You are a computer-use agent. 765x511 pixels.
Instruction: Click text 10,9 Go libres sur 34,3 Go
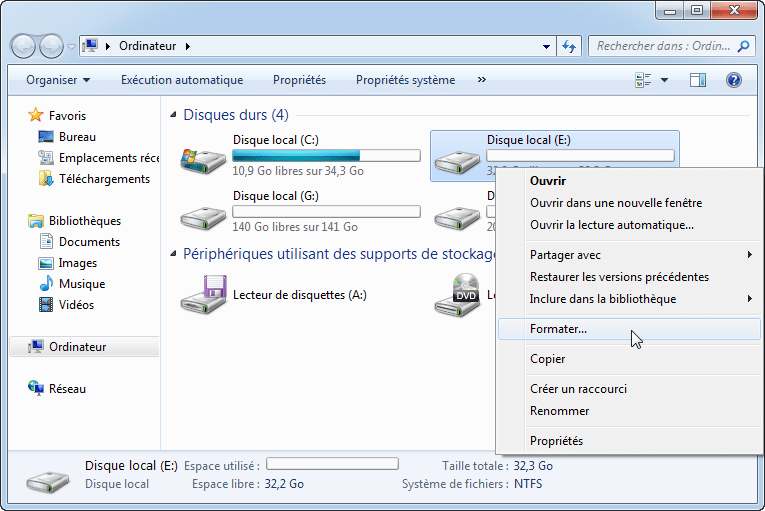click(x=298, y=171)
